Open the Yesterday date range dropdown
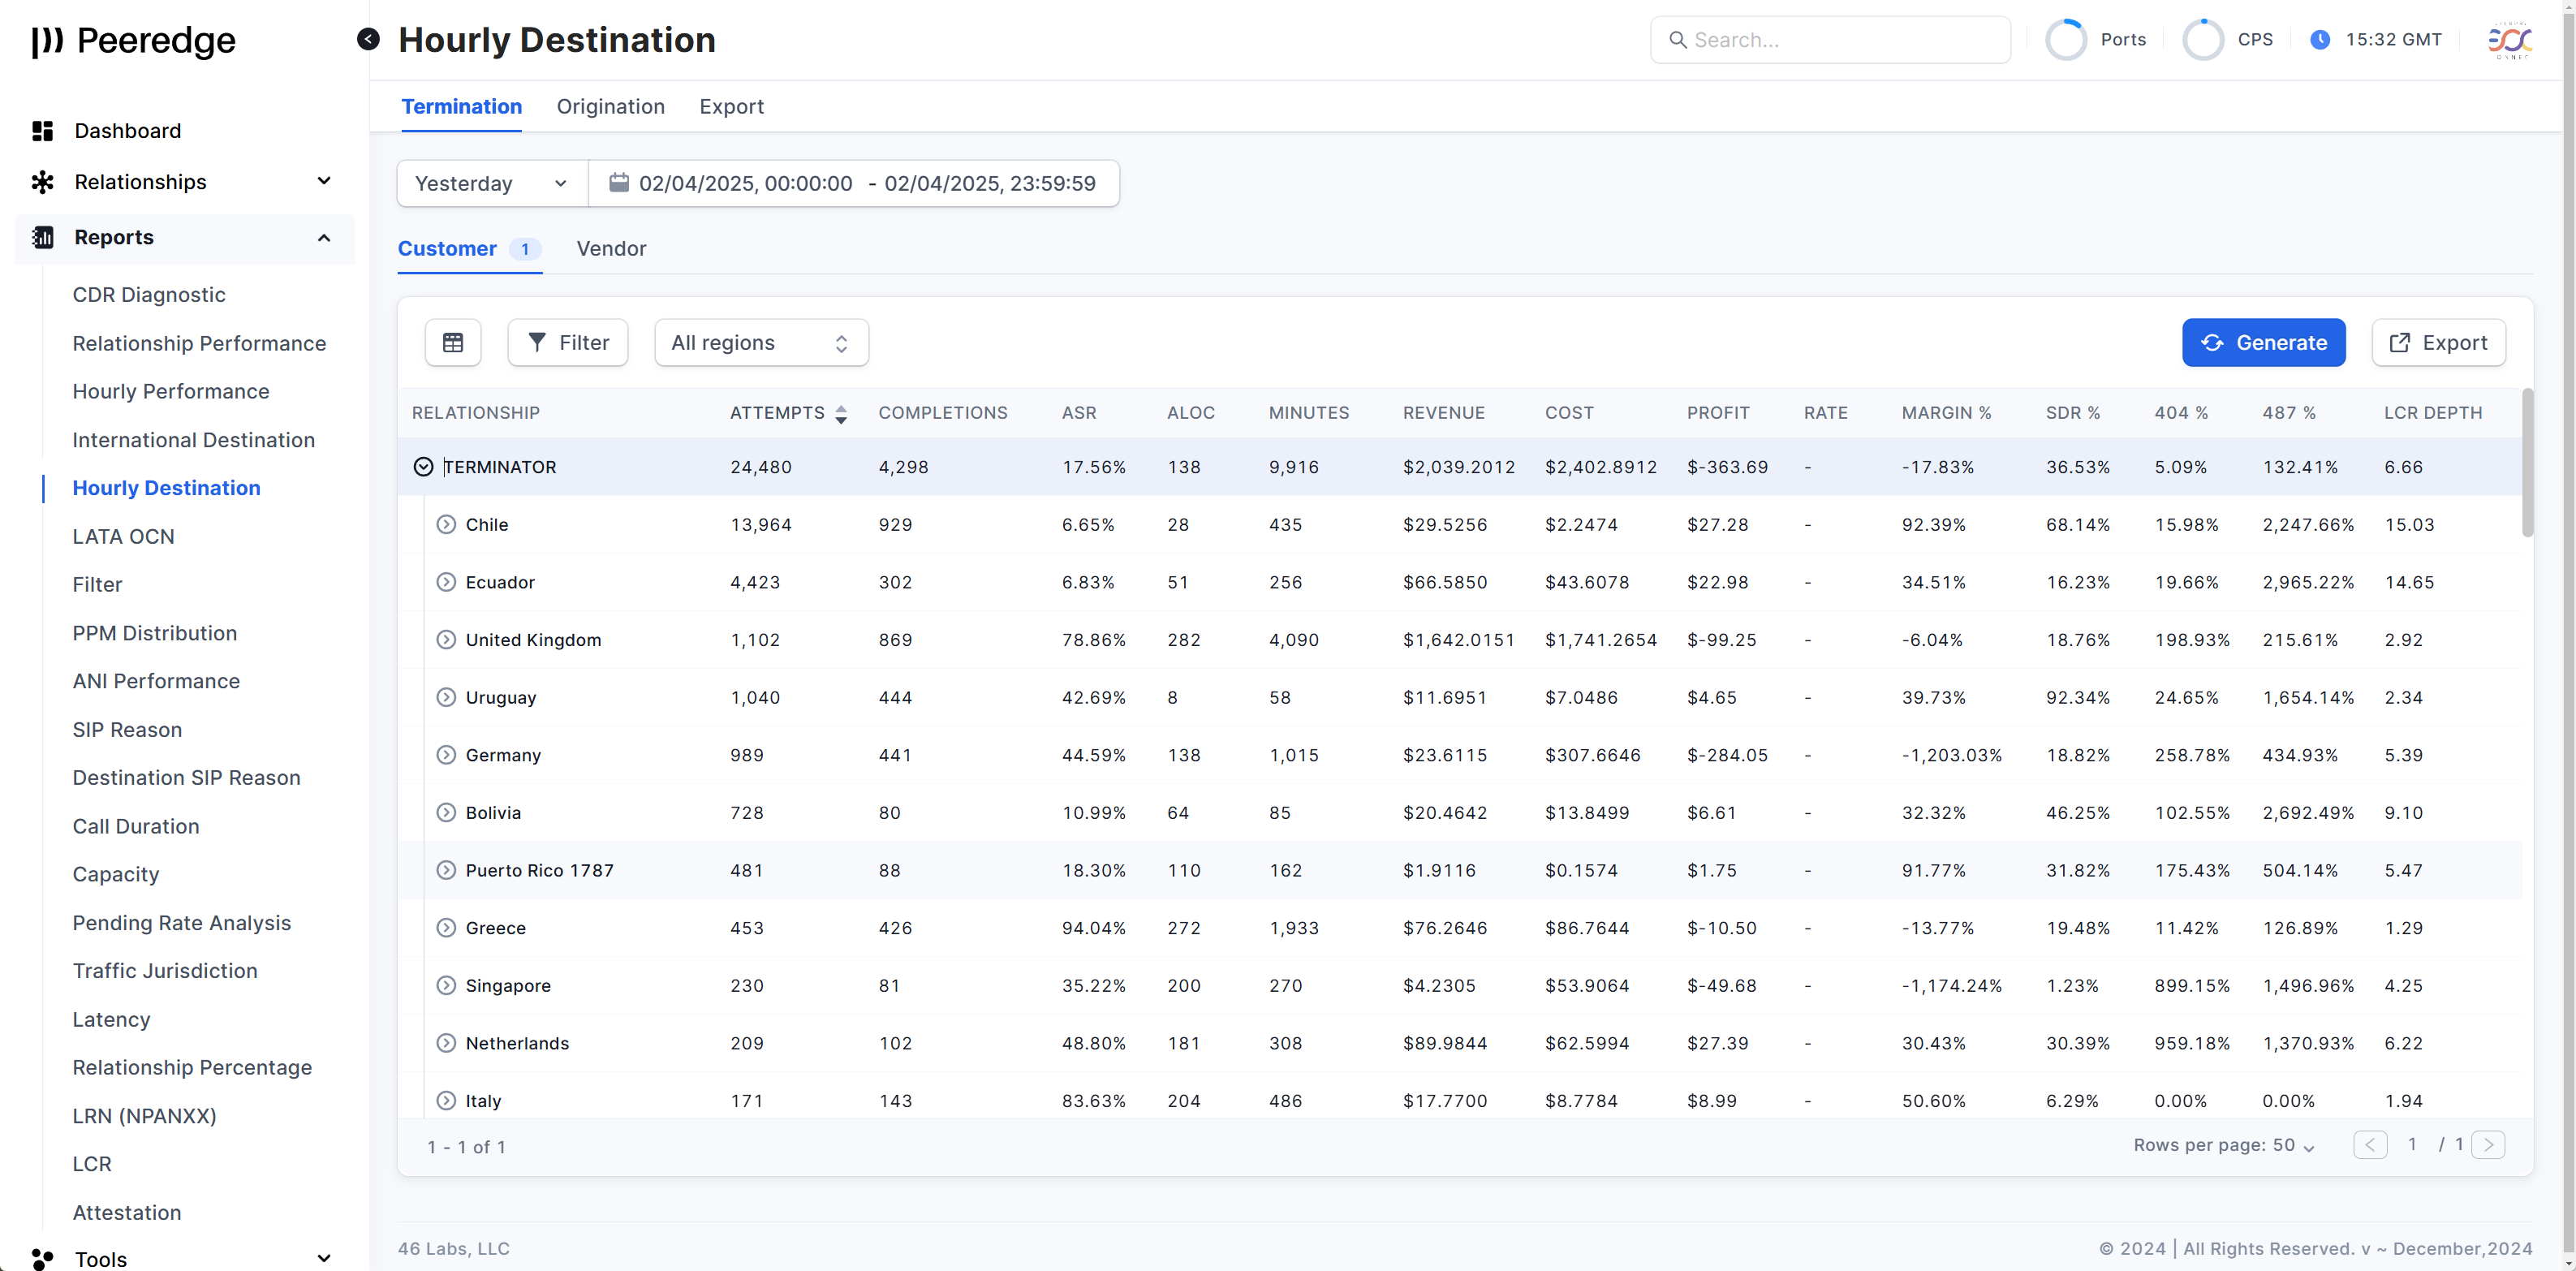 (492, 184)
